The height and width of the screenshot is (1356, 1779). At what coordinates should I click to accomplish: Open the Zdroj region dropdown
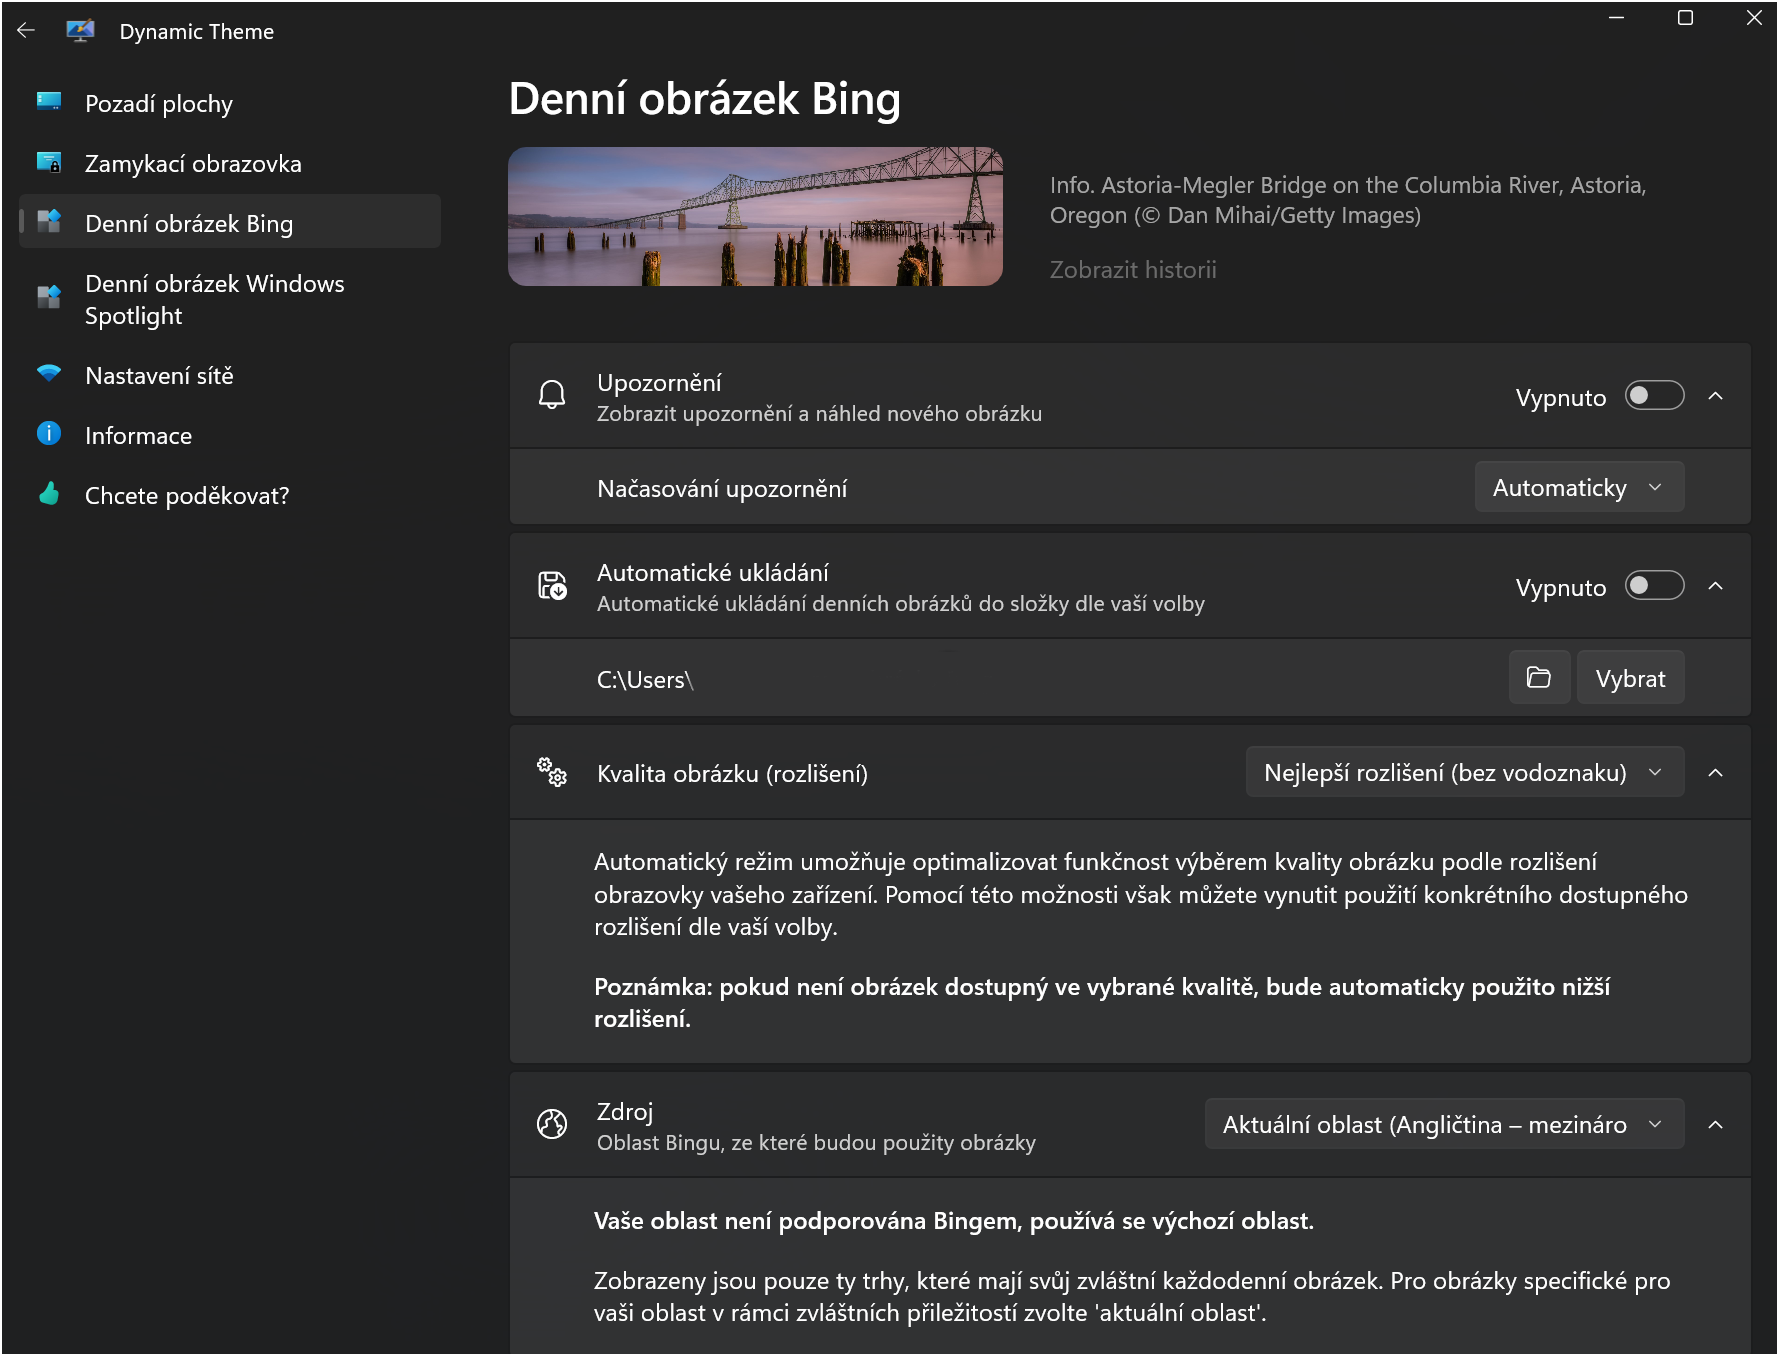(x=1443, y=1125)
